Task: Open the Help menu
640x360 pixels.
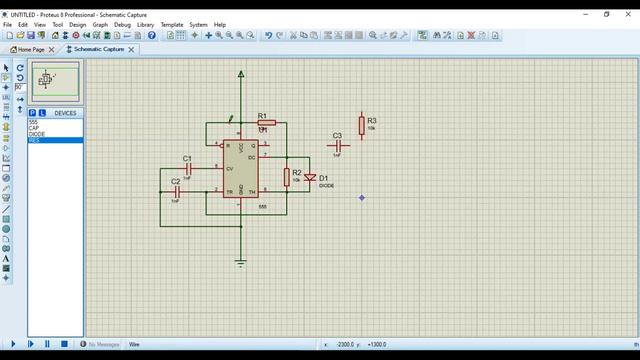Action: (220, 24)
